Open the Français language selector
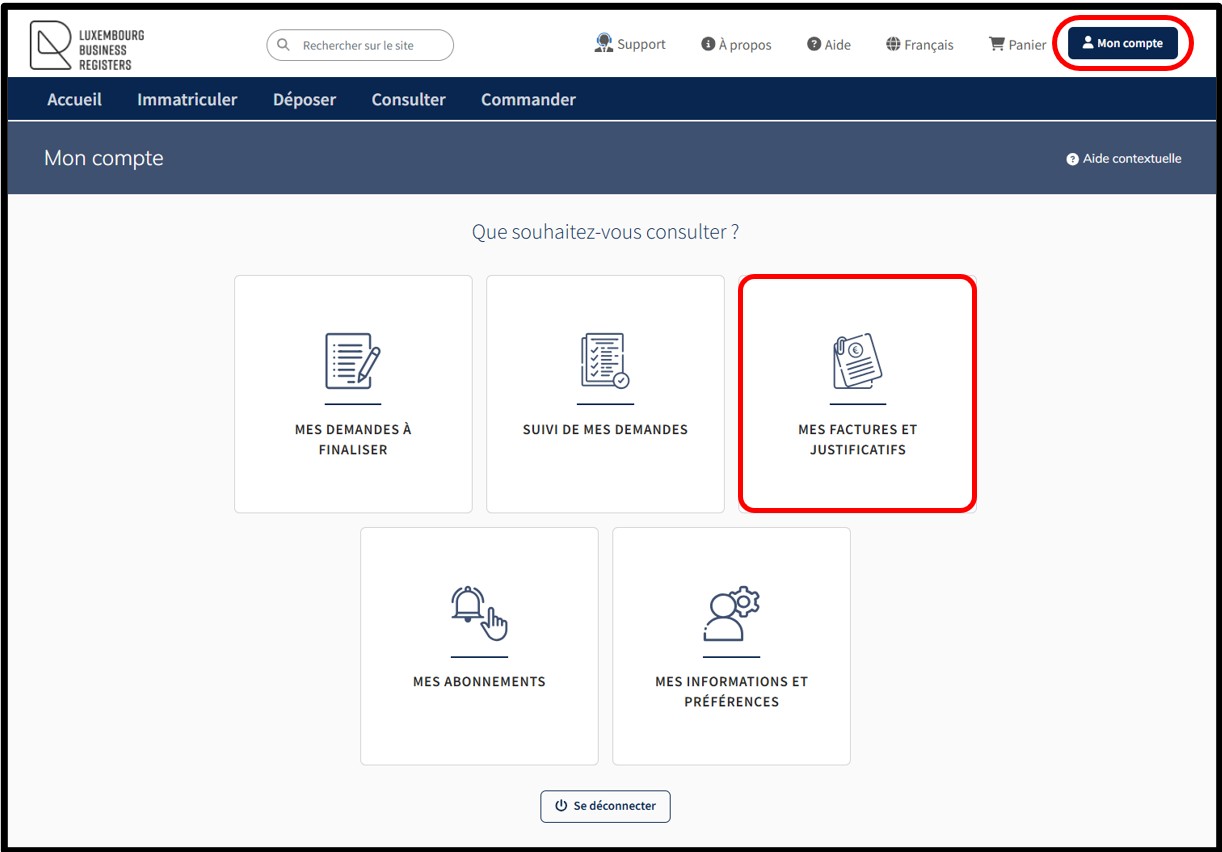This screenshot has width=1222, height=852. pos(919,44)
